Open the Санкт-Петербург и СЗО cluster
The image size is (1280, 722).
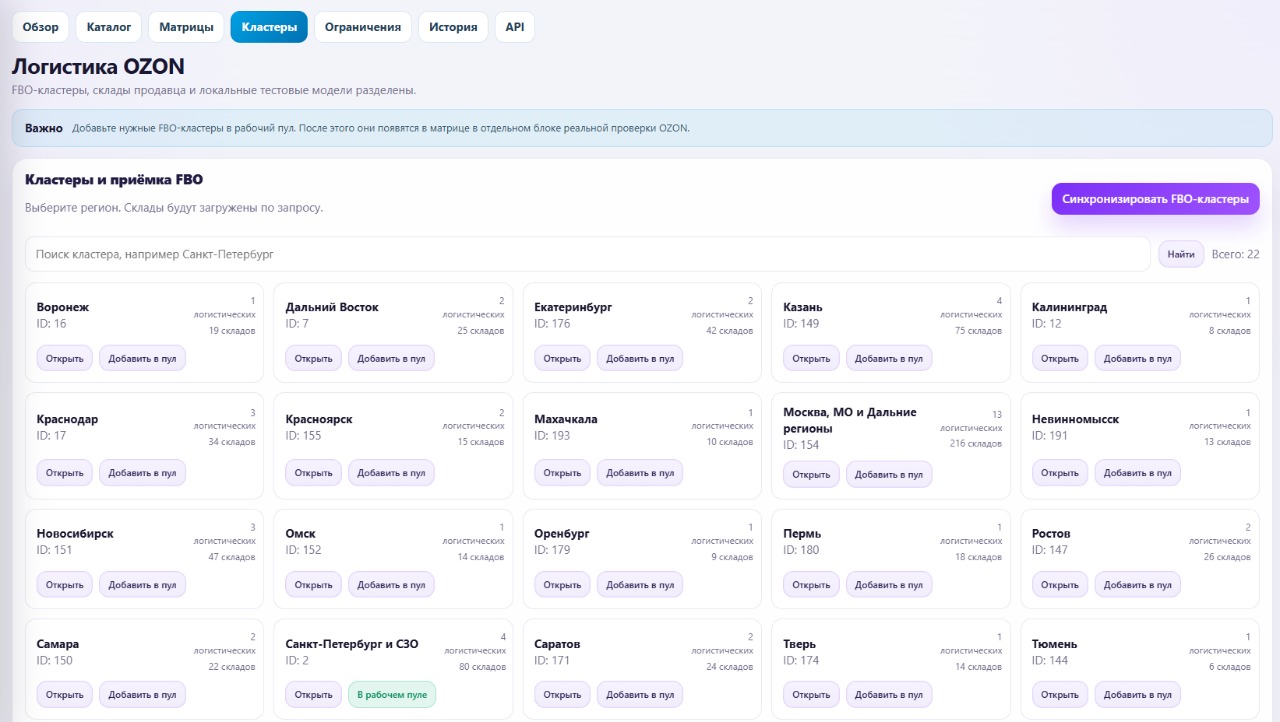pyautogui.click(x=314, y=695)
